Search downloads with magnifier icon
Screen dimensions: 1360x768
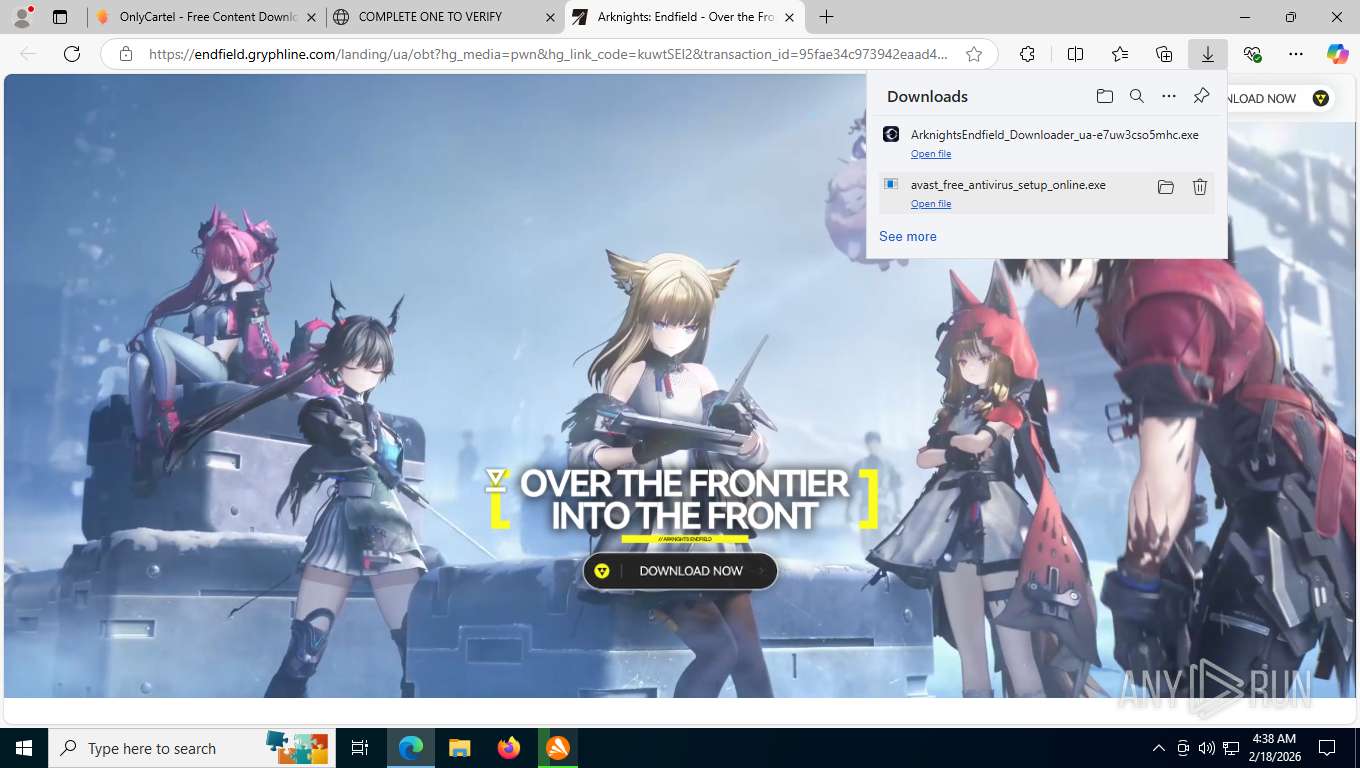point(1136,96)
